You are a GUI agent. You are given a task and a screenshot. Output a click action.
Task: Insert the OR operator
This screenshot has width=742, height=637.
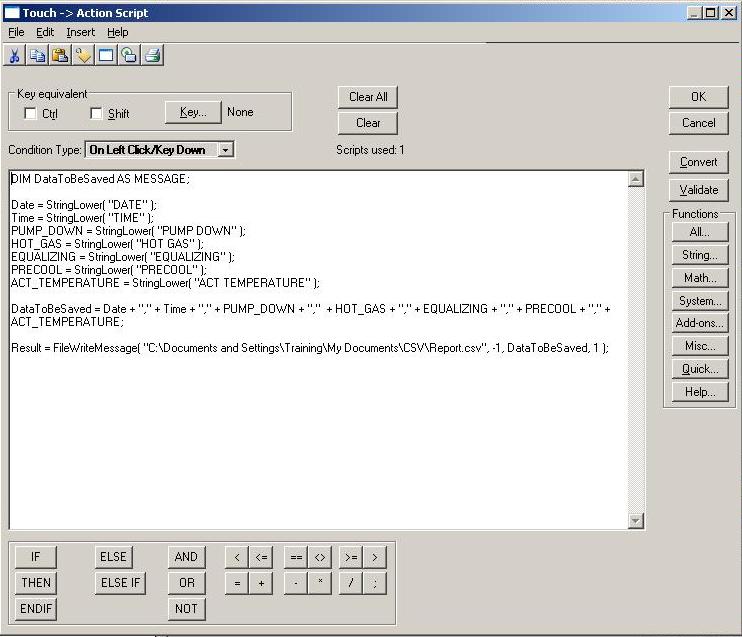point(186,583)
